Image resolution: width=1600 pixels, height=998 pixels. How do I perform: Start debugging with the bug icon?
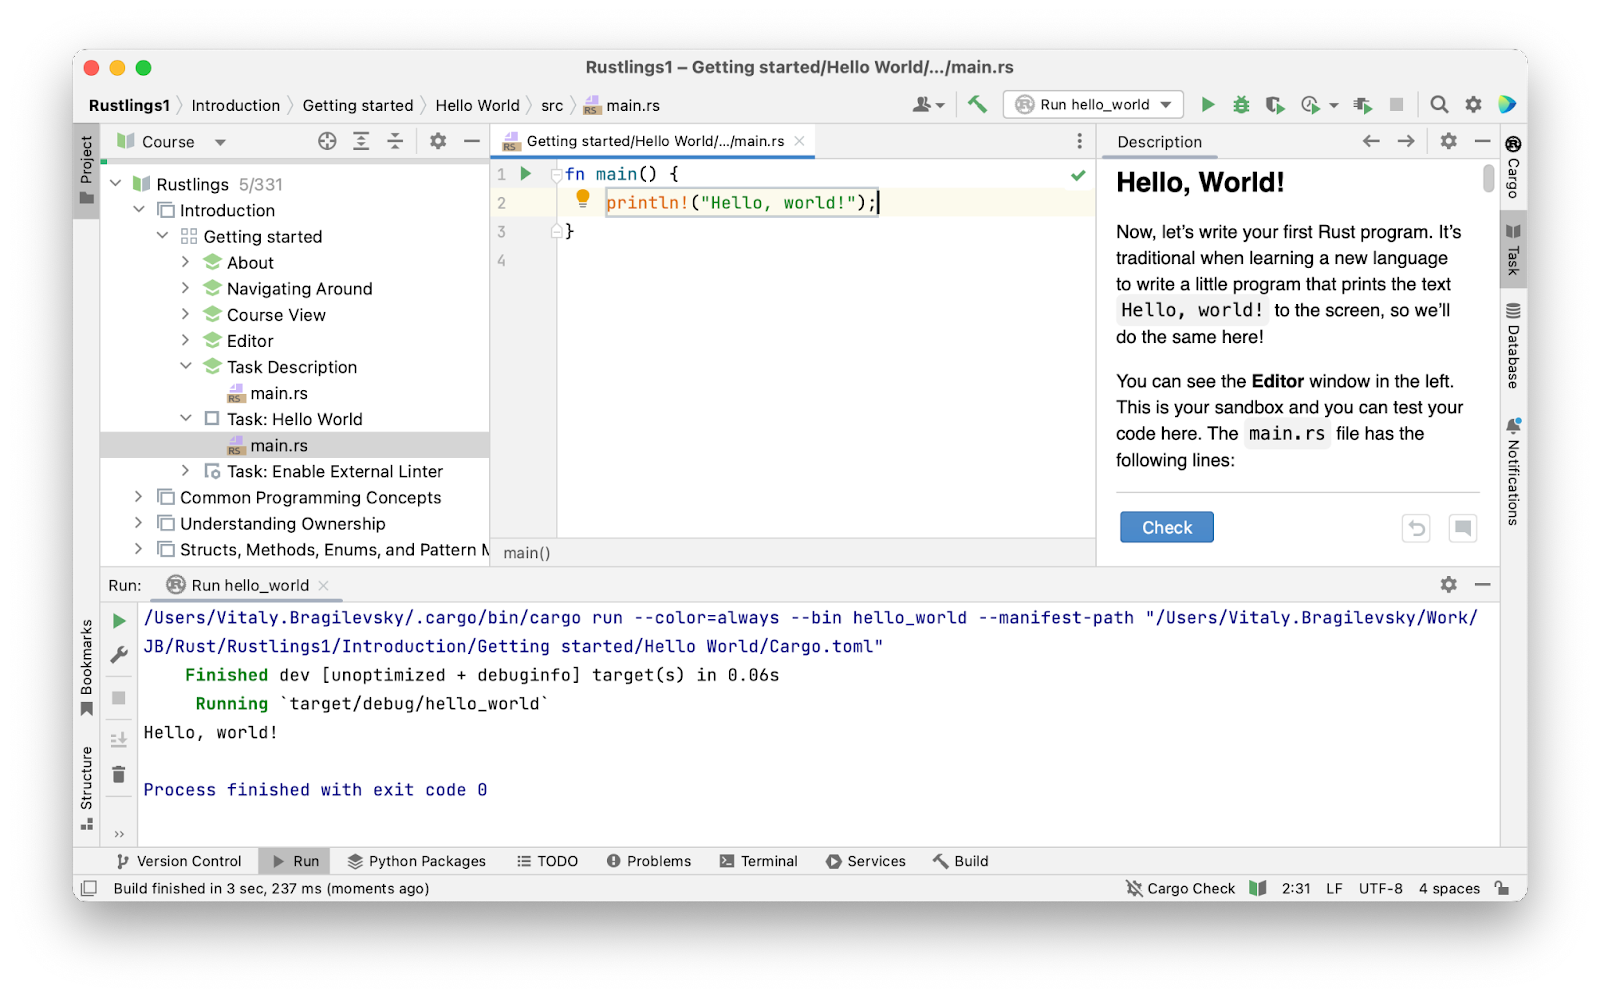(x=1241, y=104)
